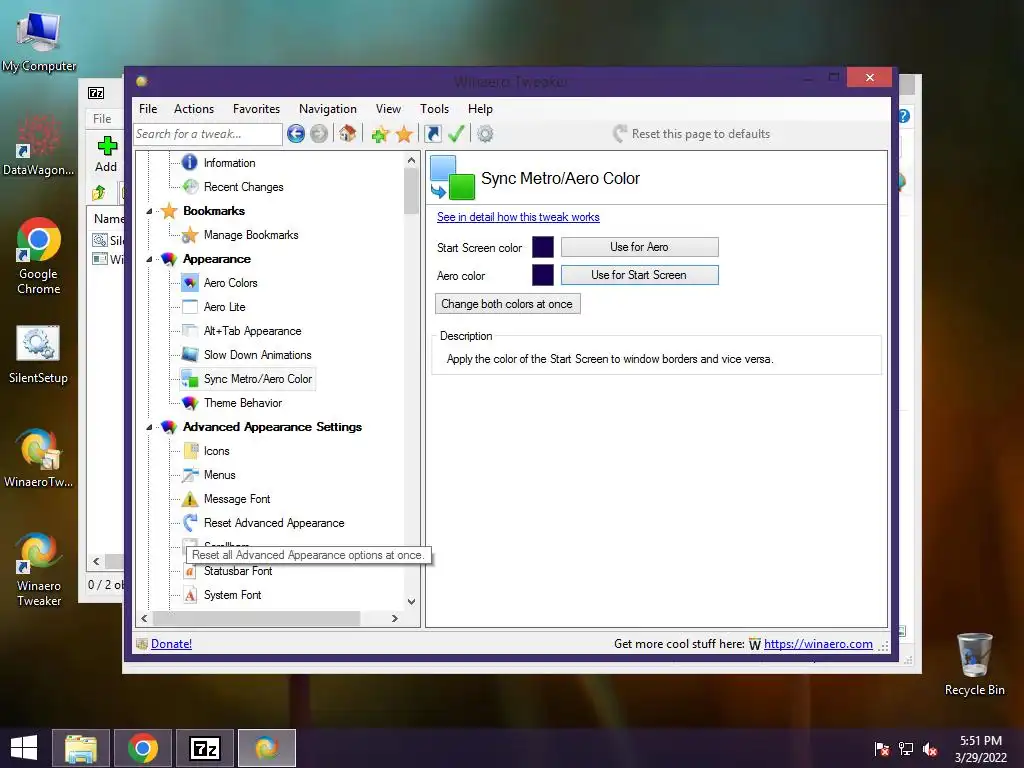
Task: Click the volume tray icon
Action: point(930,749)
